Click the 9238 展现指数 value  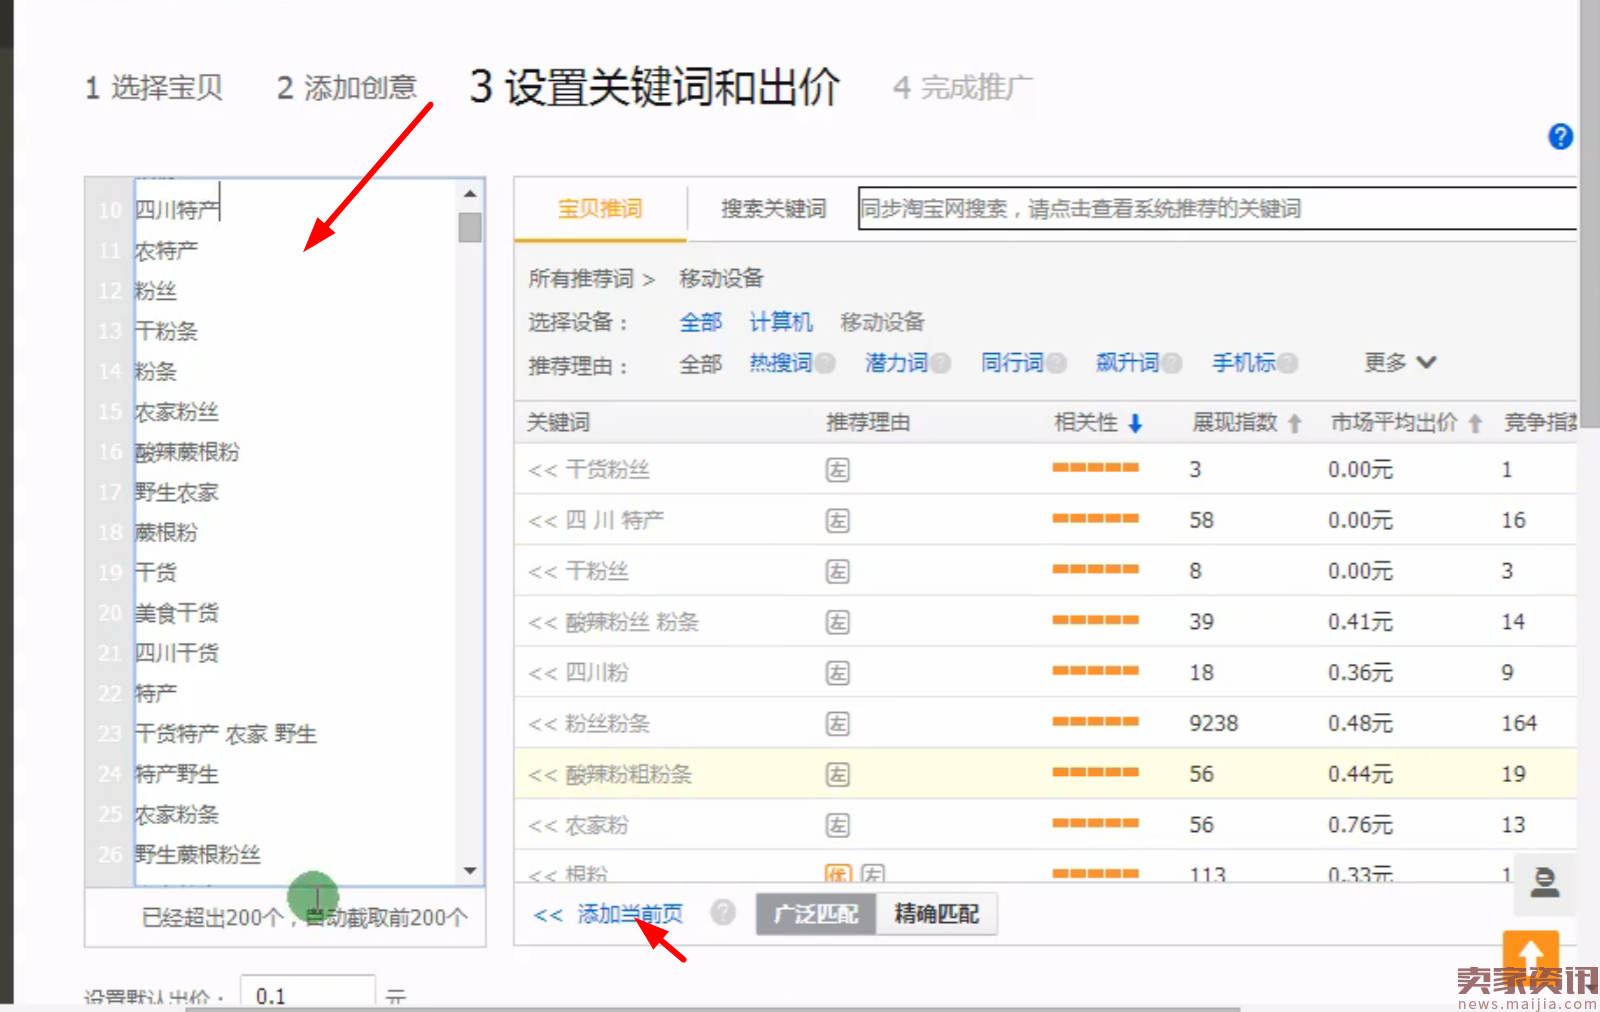point(1214,724)
